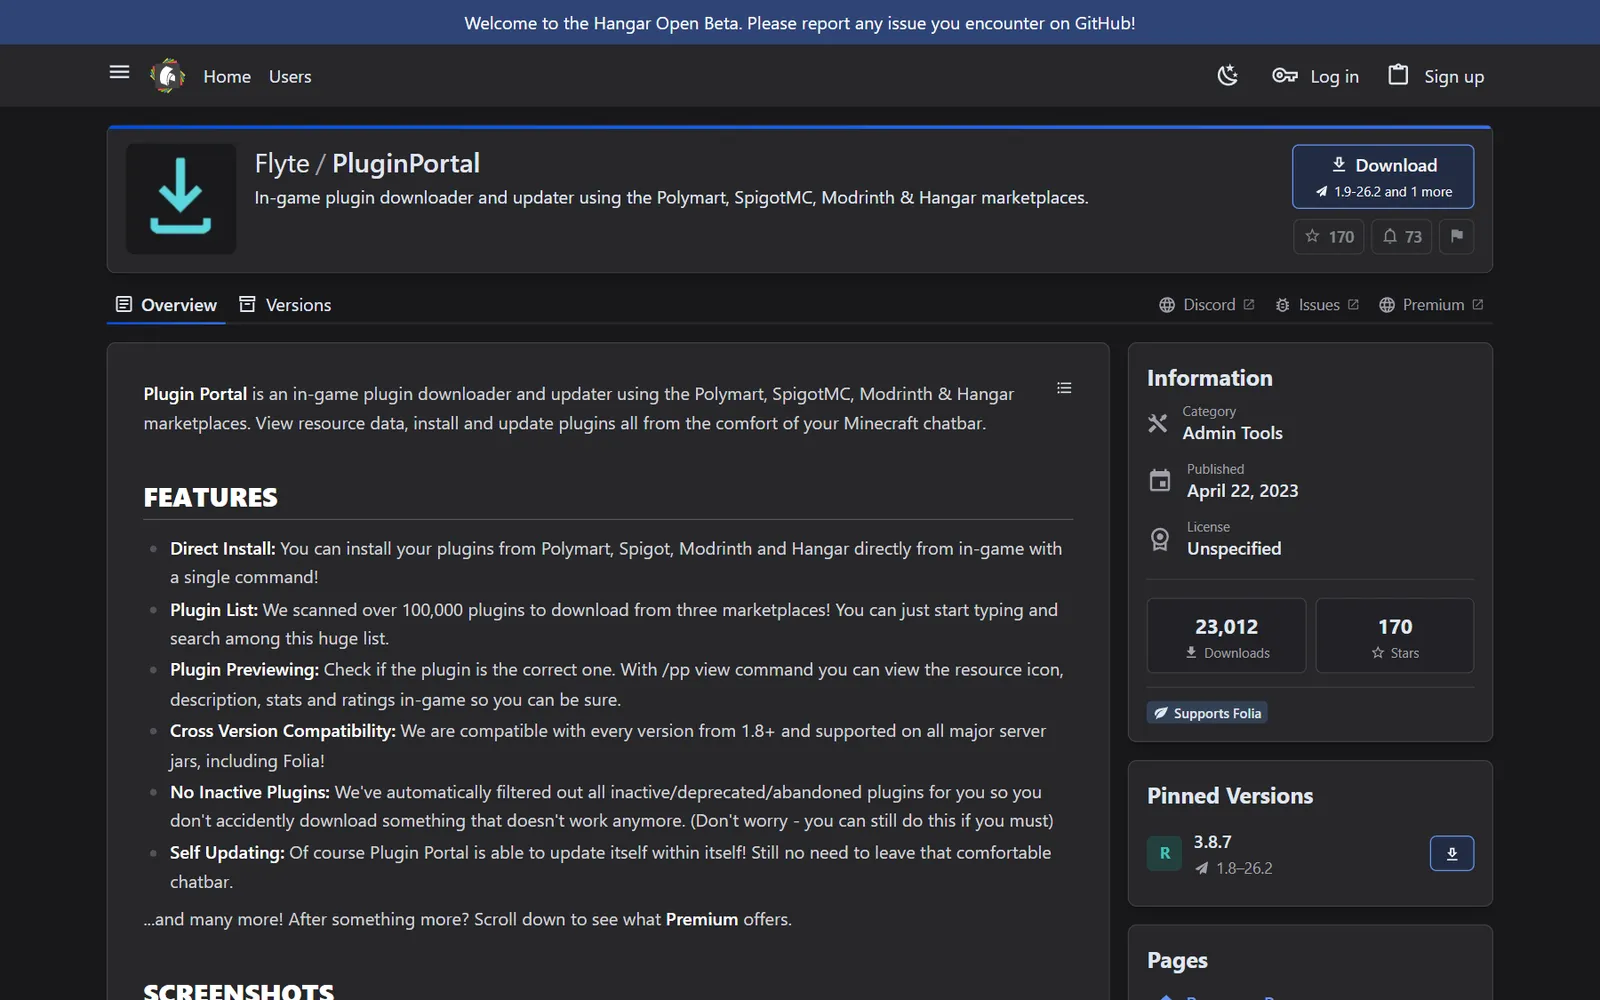Click the Hangar logo icon
Viewport: 1600px width, 1000px height.
[x=167, y=76]
